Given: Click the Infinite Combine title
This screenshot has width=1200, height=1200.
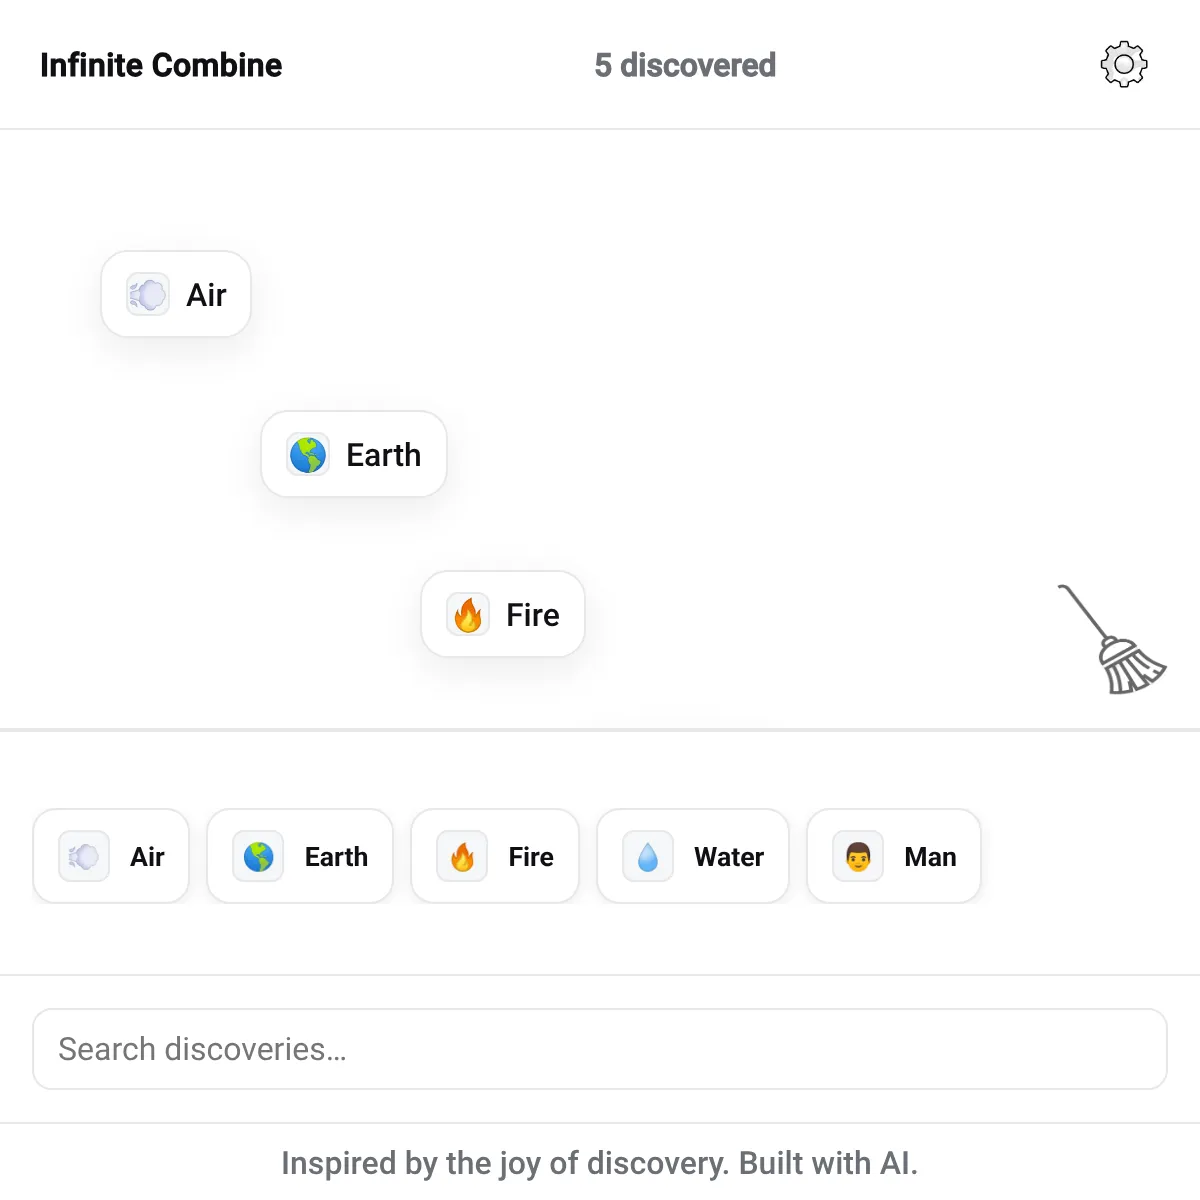Looking at the screenshot, I should (161, 65).
